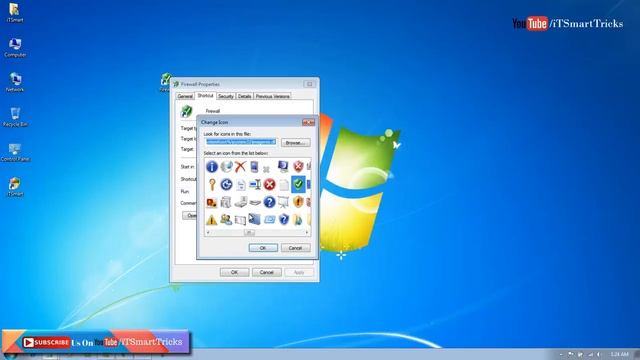
Task: Select the folder with blue figure icon
Action: coord(298,220)
